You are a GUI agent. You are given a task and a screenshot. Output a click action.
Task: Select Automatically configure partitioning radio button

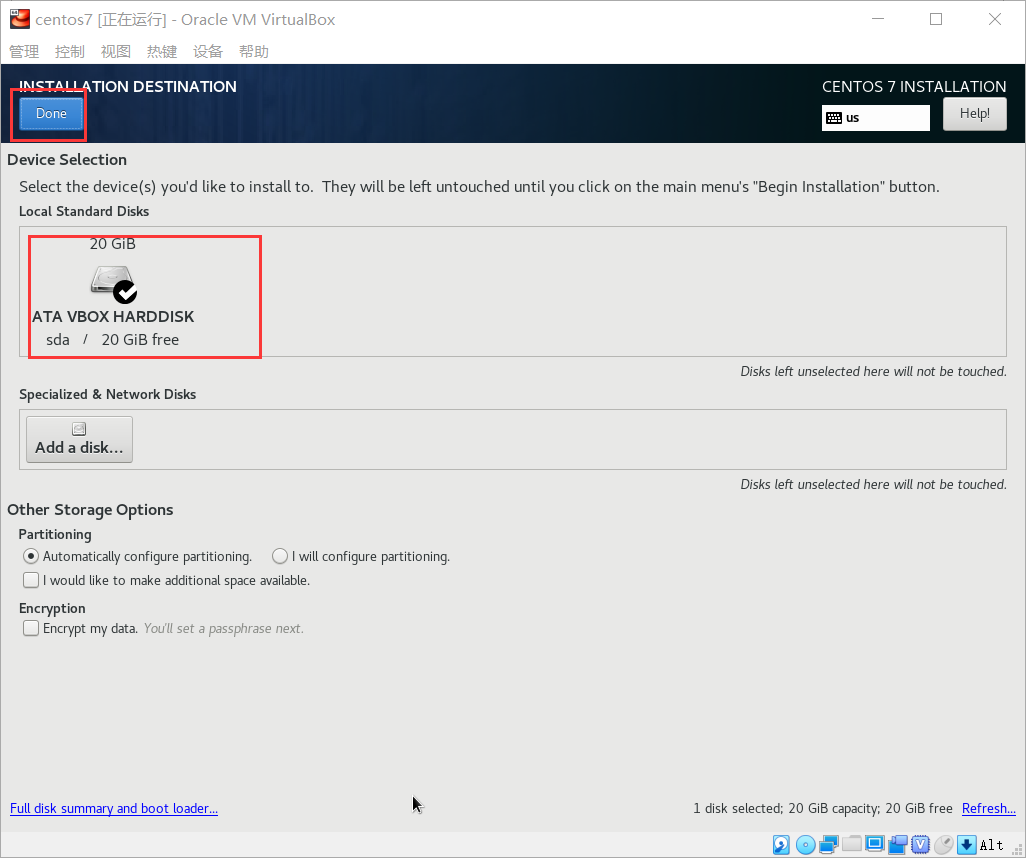[x=31, y=556]
